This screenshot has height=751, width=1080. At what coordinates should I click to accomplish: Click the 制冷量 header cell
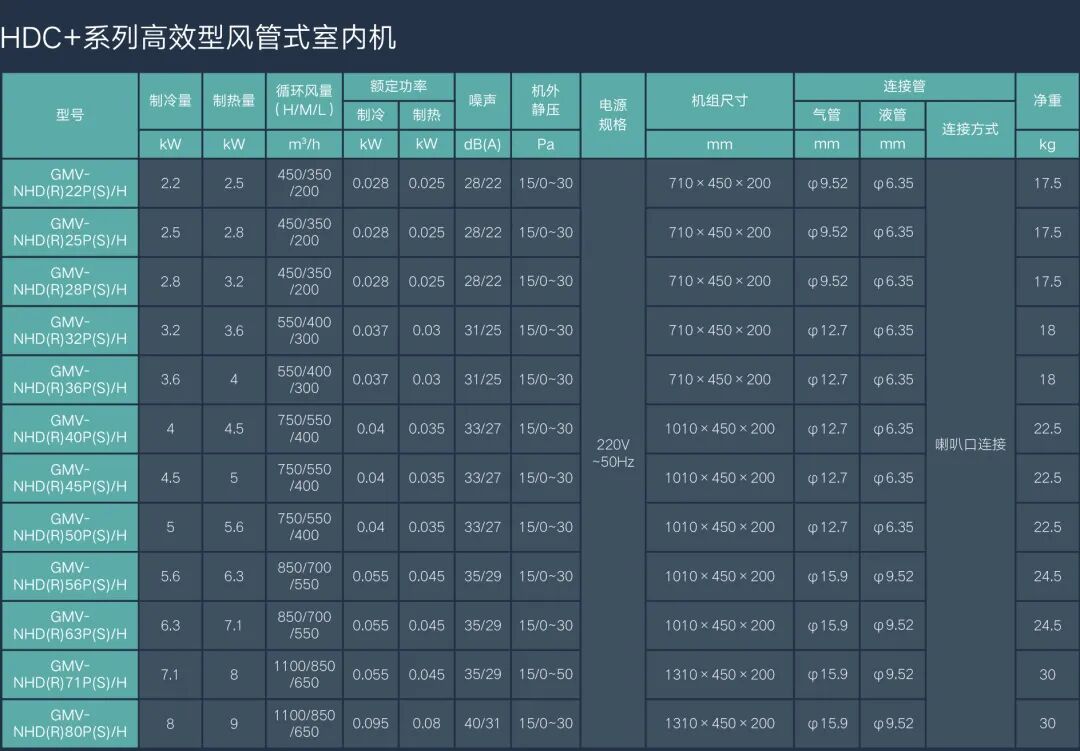point(170,100)
